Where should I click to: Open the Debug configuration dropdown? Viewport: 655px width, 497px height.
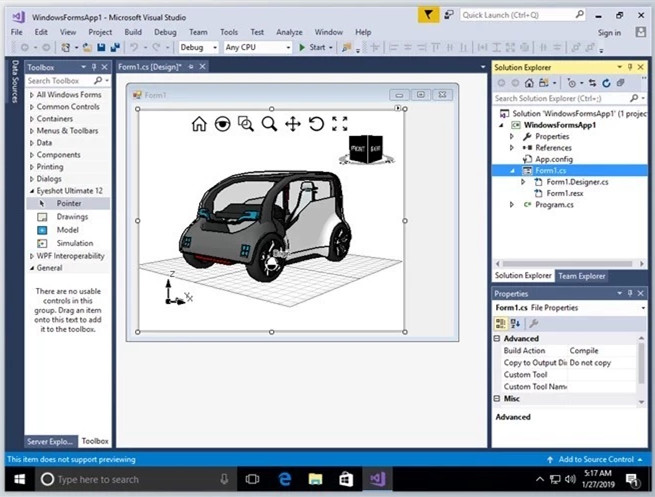click(x=215, y=48)
